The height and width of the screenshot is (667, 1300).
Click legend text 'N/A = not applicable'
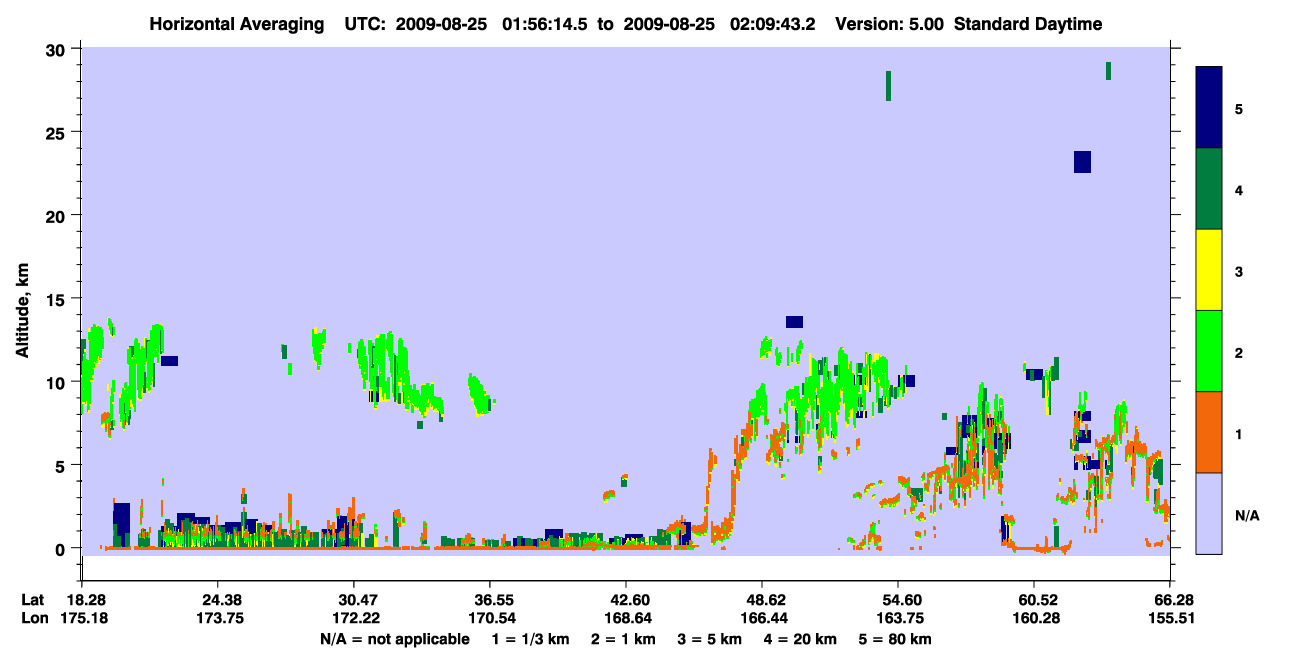click(x=394, y=638)
